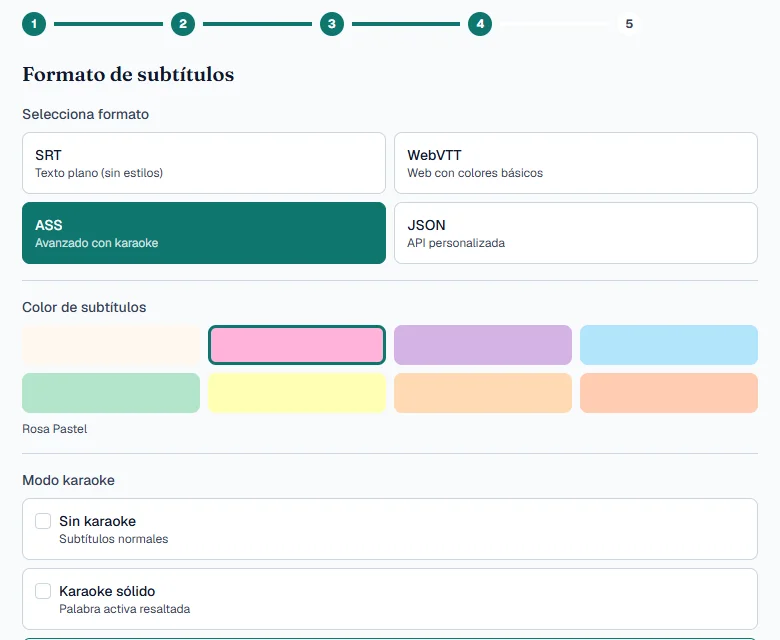Jump to wizard step 5
780x640 pixels.
(629, 24)
